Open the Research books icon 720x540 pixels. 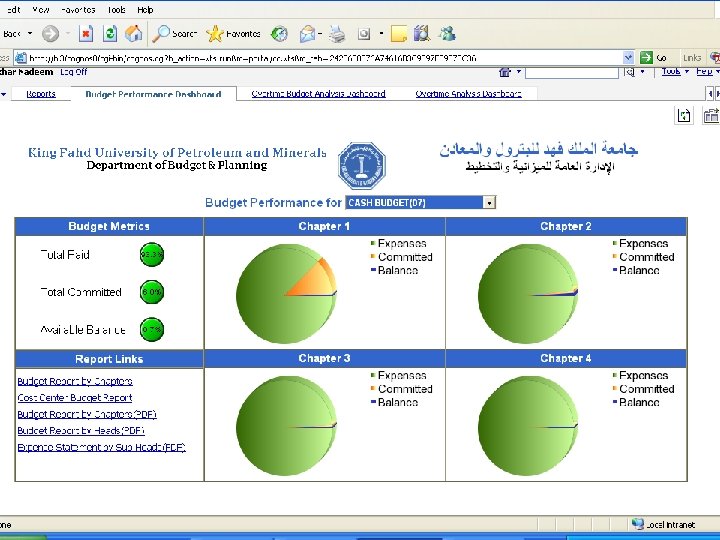(x=422, y=34)
